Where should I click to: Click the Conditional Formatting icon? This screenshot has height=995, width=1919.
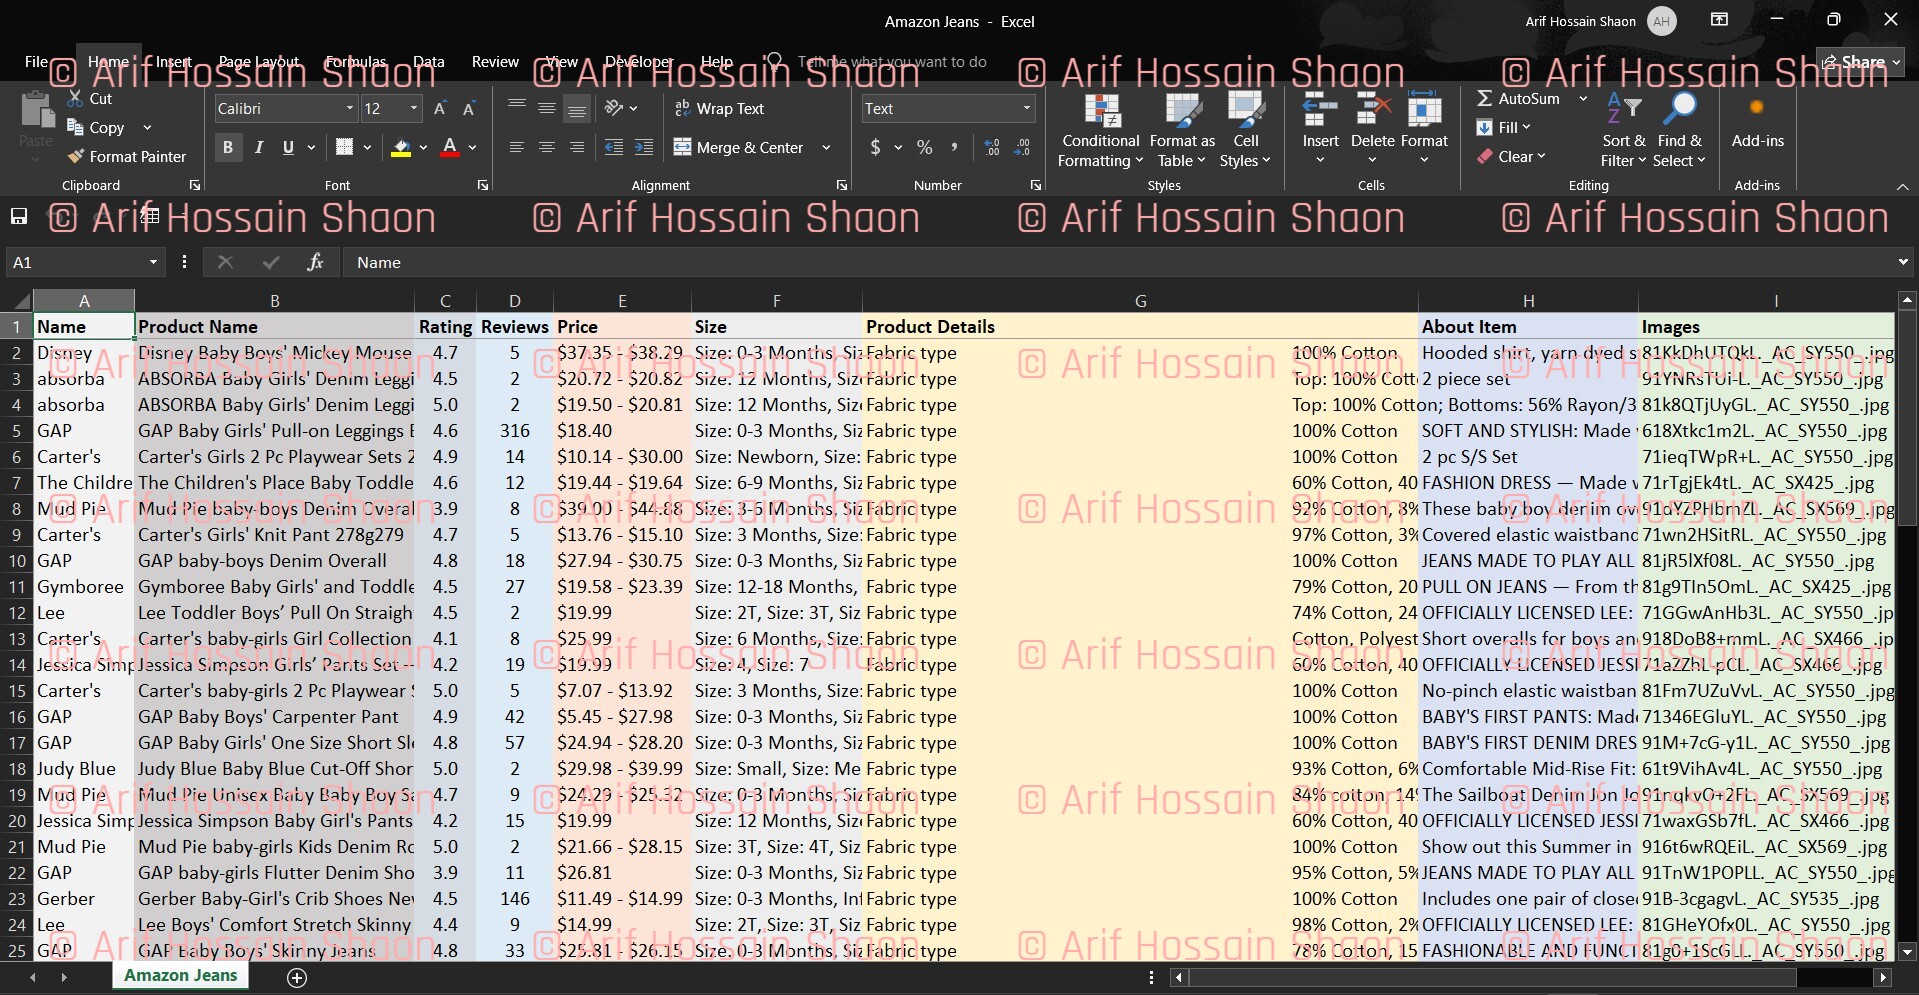(x=1101, y=112)
